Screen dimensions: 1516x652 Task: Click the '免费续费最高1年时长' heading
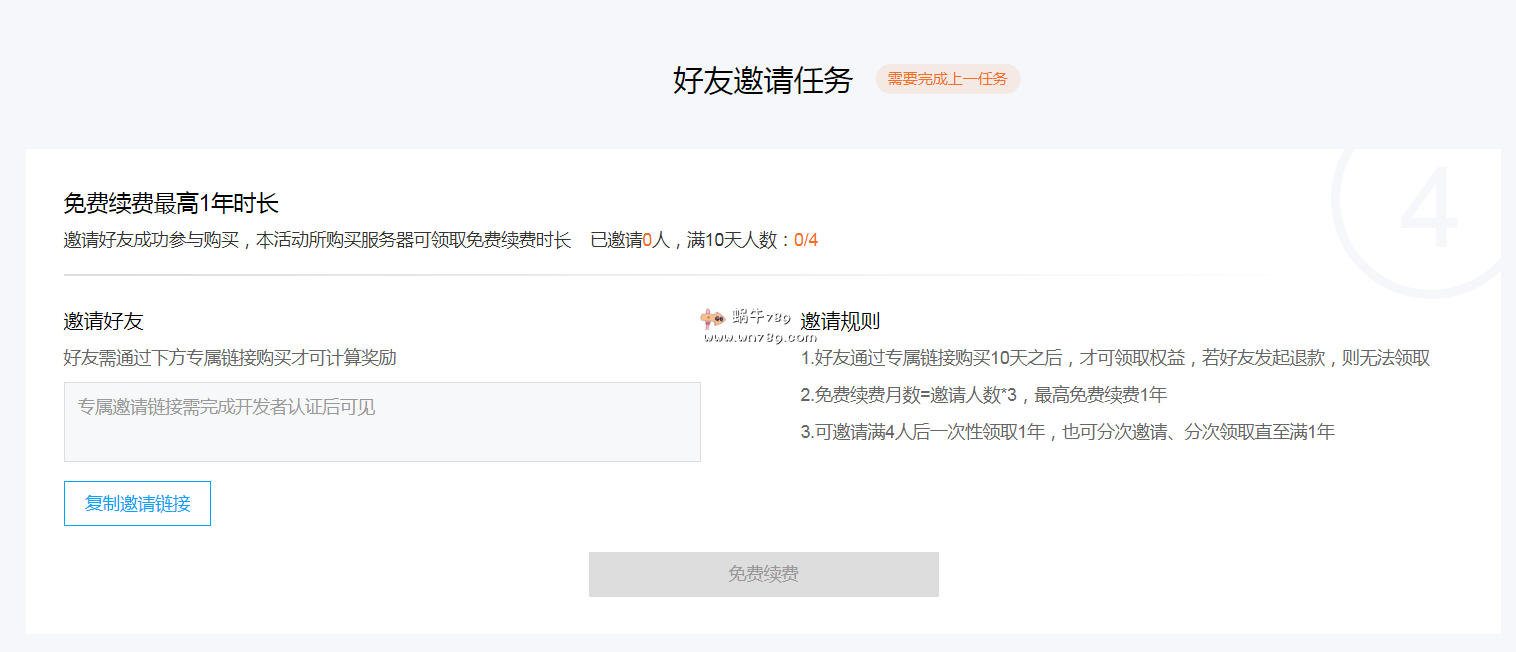coord(171,204)
